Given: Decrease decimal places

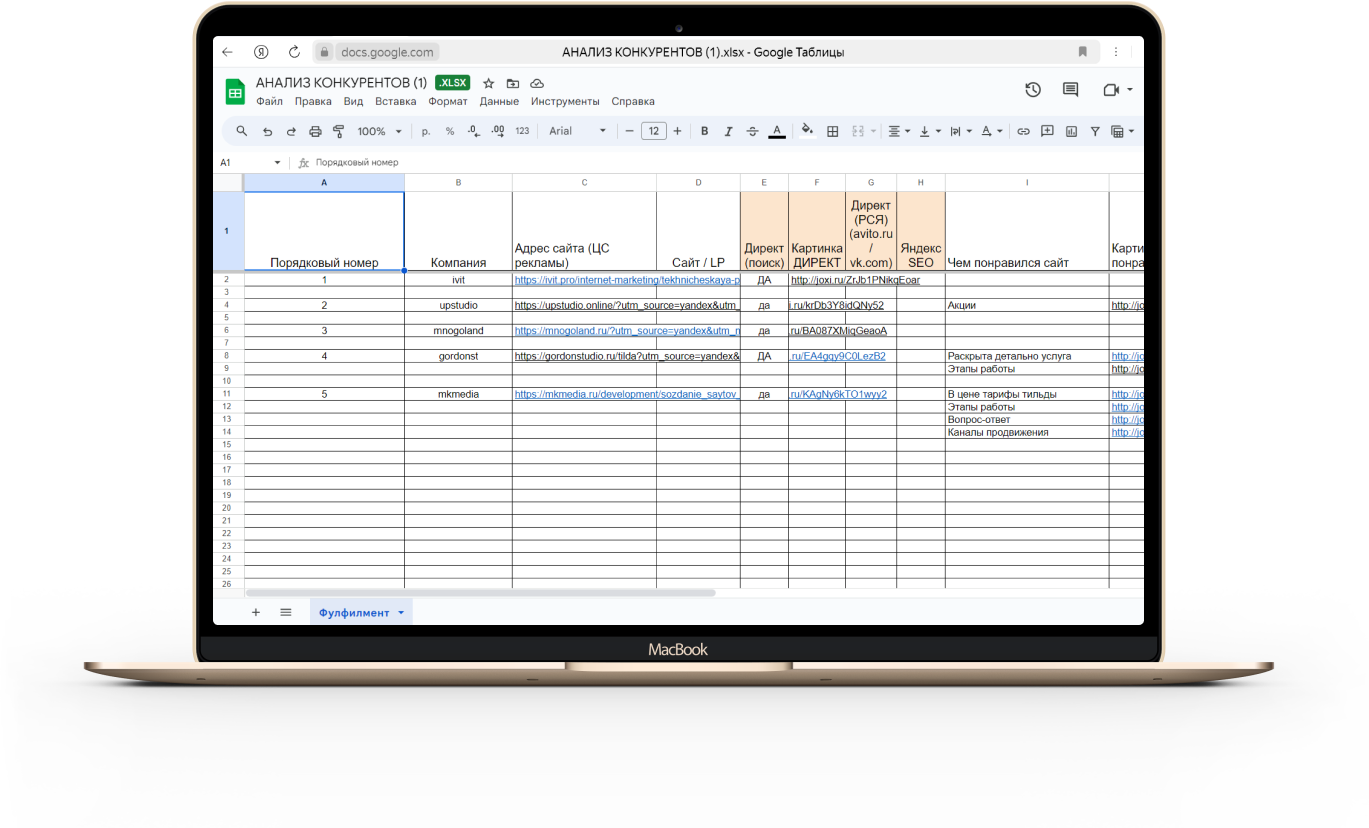Looking at the screenshot, I should 474,131.
